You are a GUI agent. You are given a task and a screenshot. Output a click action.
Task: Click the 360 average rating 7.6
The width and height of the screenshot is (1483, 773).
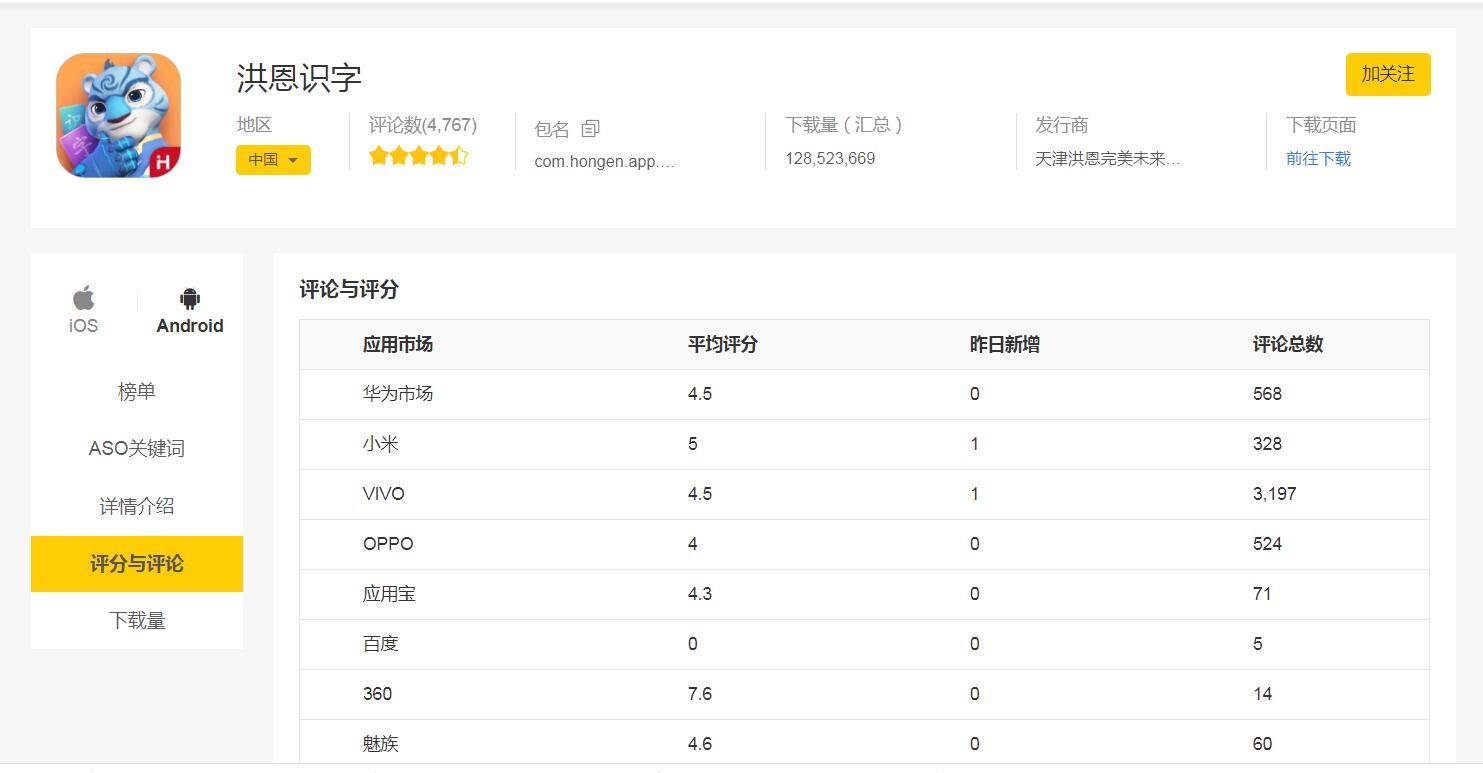pos(700,694)
